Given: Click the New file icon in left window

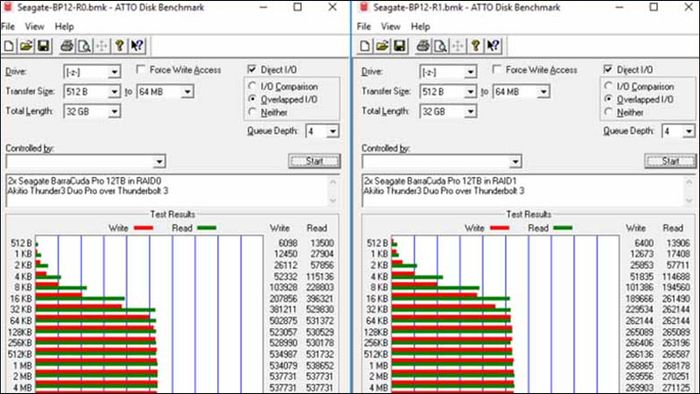Looking at the screenshot, I should [x=9, y=46].
